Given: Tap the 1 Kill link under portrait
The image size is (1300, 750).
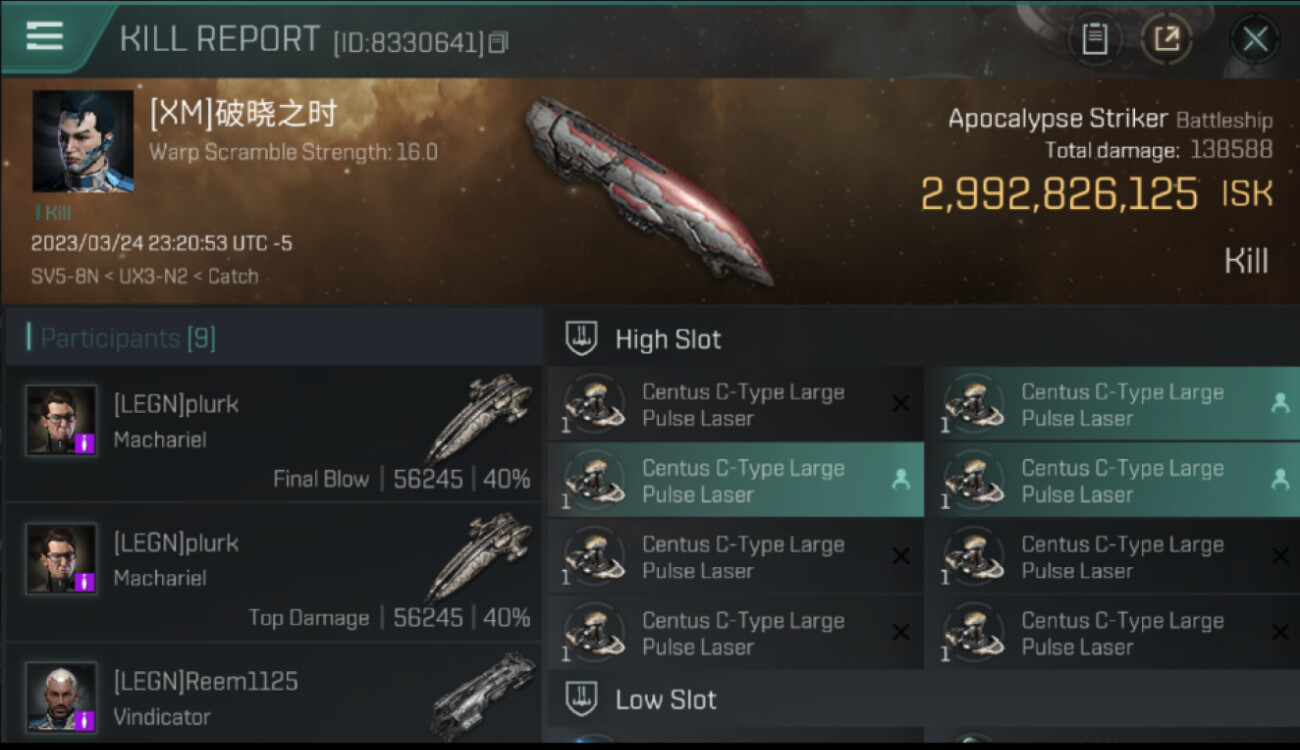Looking at the screenshot, I should pyautogui.click(x=53, y=212).
